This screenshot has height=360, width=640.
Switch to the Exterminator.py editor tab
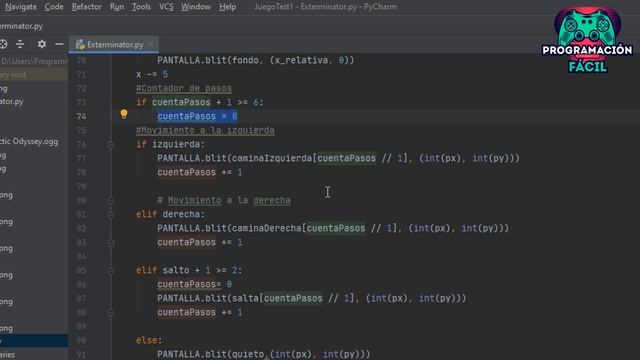tap(115, 44)
